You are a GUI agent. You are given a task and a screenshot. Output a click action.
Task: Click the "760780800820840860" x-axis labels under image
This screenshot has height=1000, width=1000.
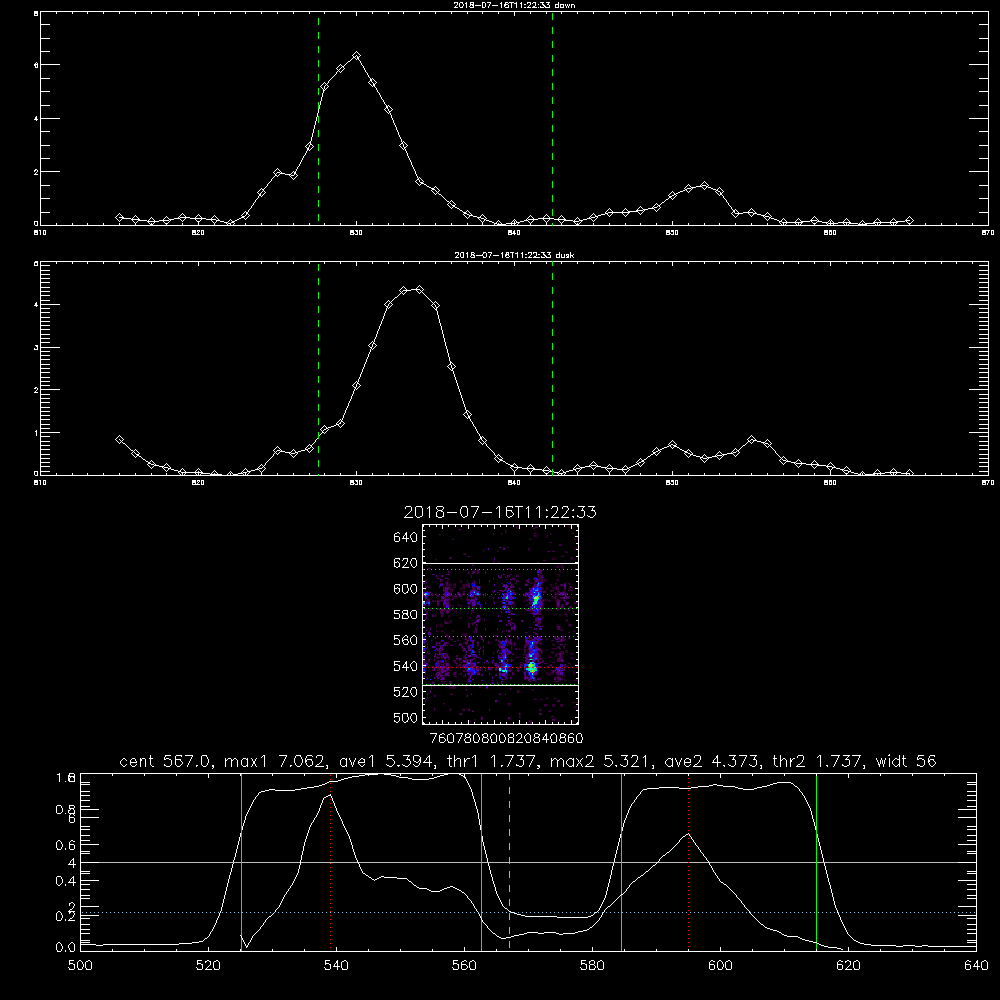tap(506, 738)
